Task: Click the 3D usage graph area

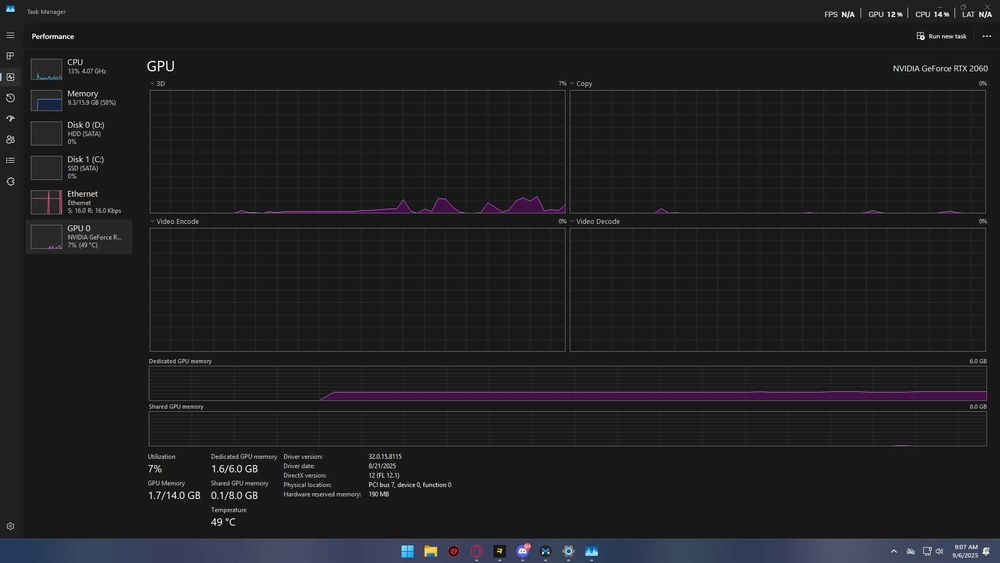Action: (x=357, y=152)
